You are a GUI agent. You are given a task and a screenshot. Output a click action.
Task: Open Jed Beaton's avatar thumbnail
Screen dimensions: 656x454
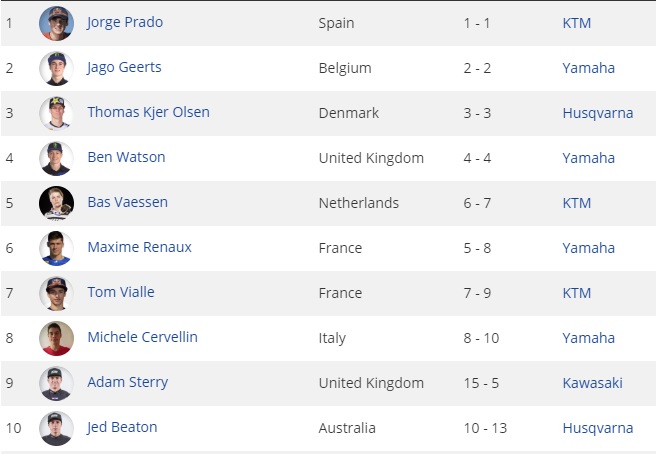click(56, 428)
